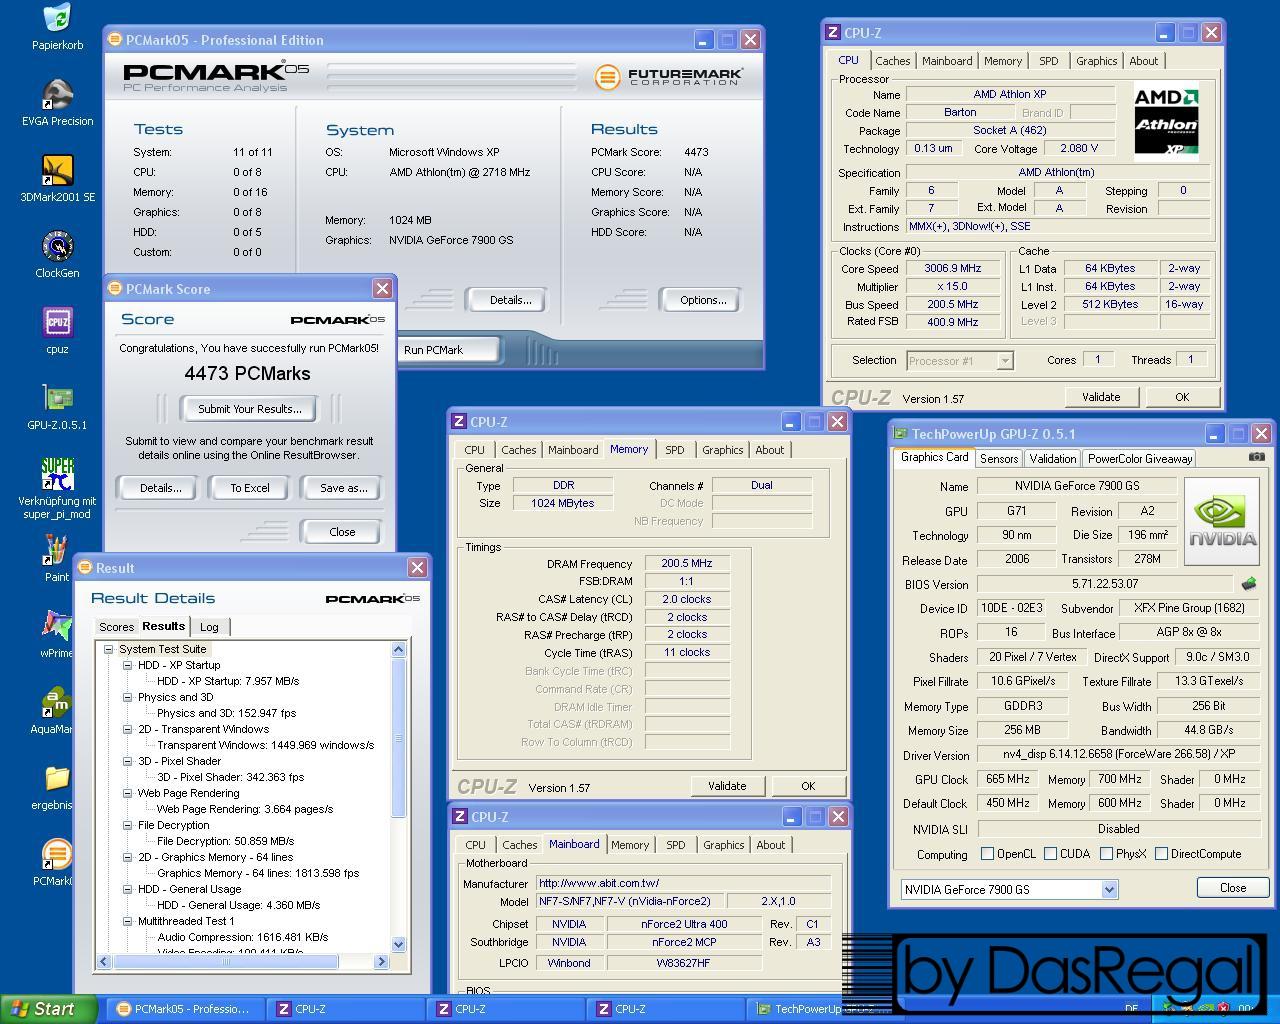Open PowerColor Giveaway tab in GPU-Z
The height and width of the screenshot is (1024, 1280).
(1140, 458)
